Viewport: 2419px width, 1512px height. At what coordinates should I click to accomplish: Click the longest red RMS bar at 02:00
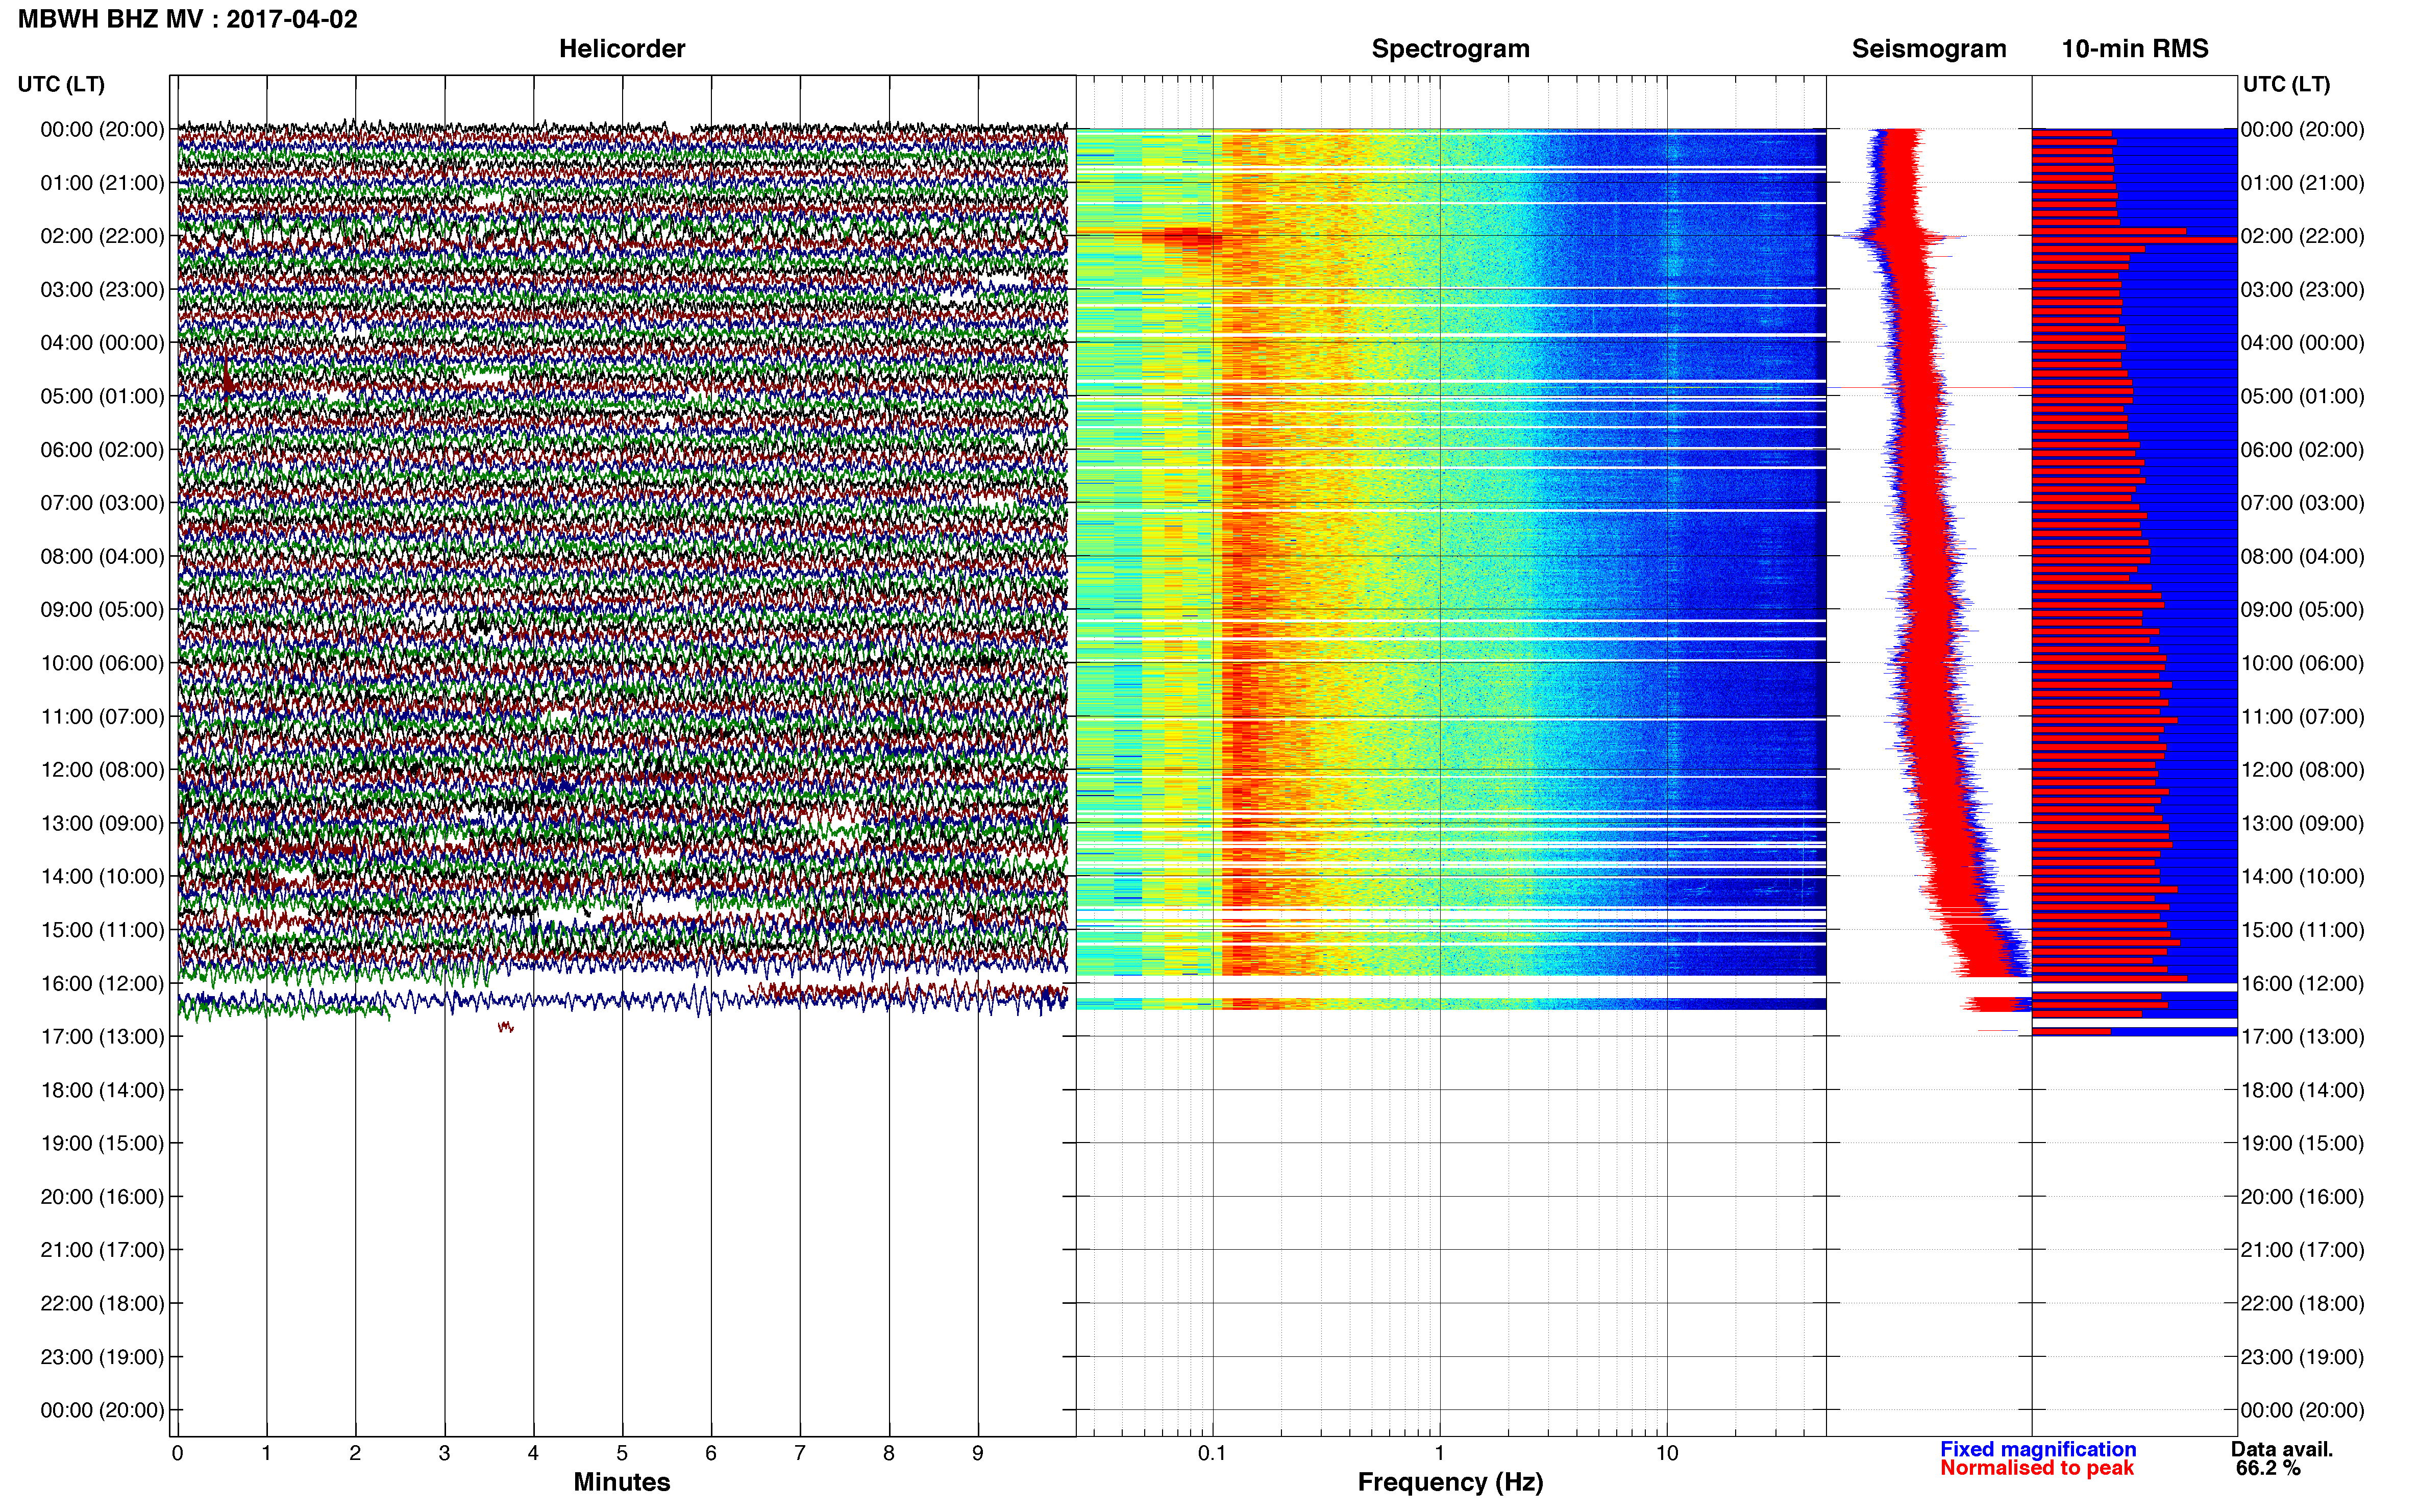pyautogui.click(x=2134, y=240)
